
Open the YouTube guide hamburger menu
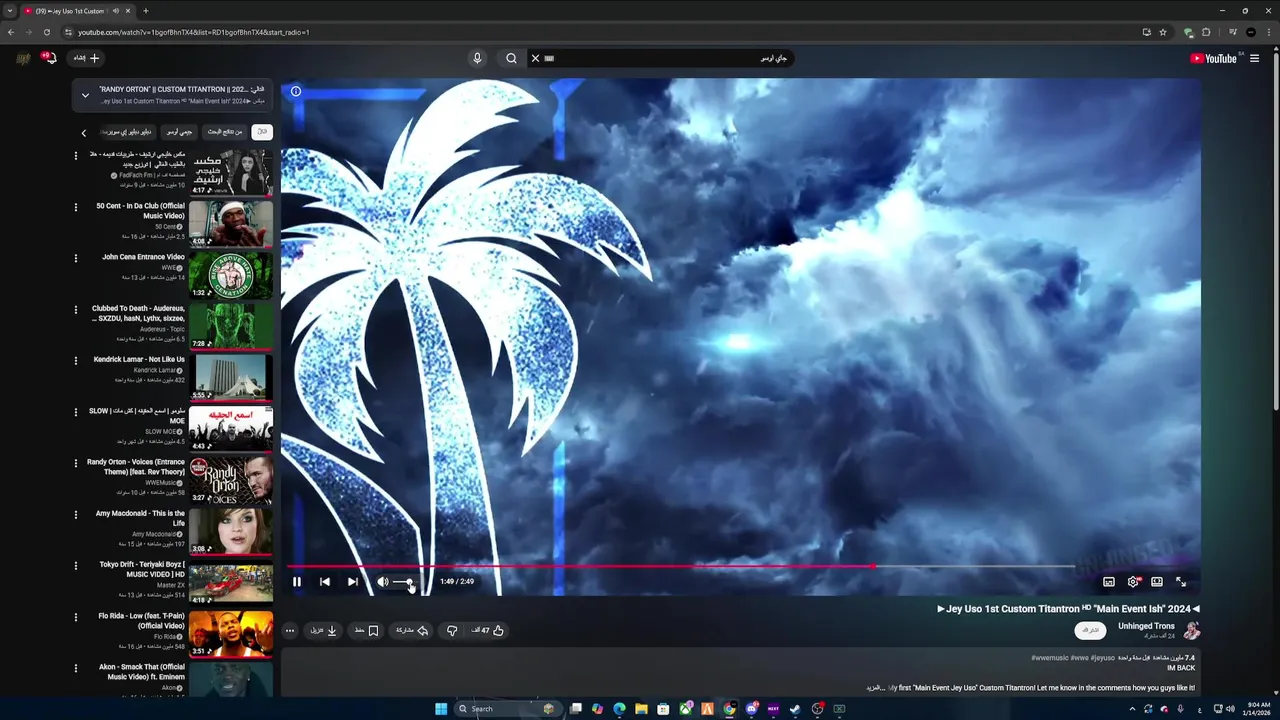click(x=1254, y=58)
